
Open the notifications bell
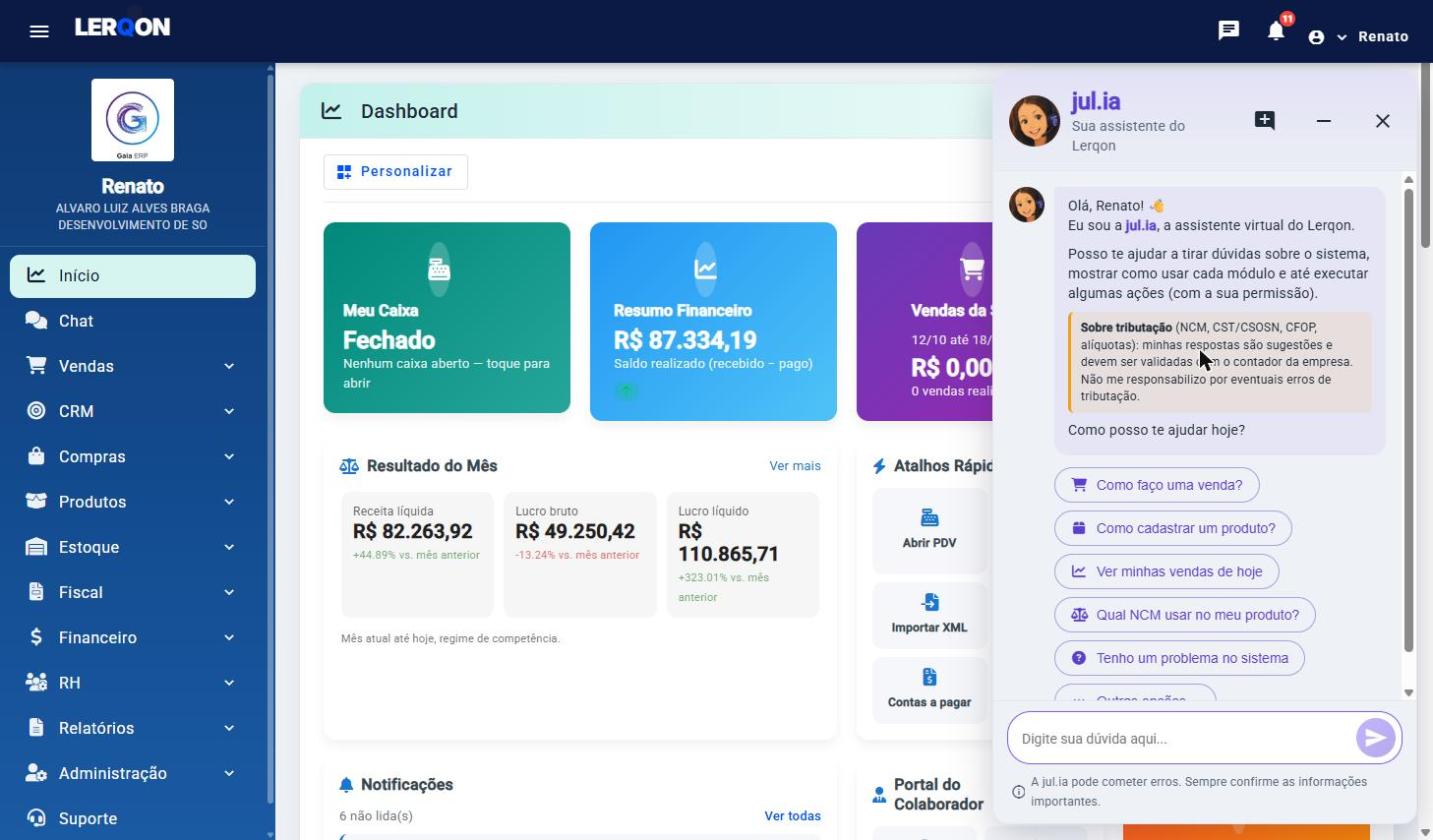pyautogui.click(x=1276, y=31)
